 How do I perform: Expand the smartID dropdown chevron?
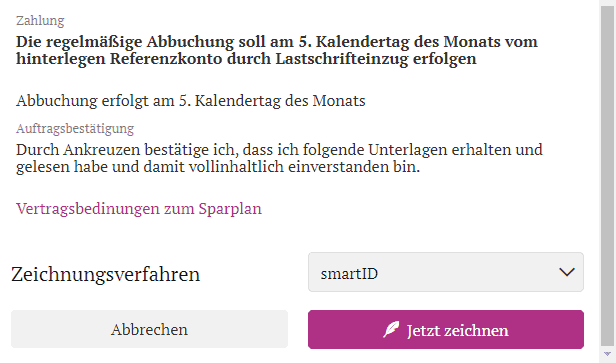[566, 272]
